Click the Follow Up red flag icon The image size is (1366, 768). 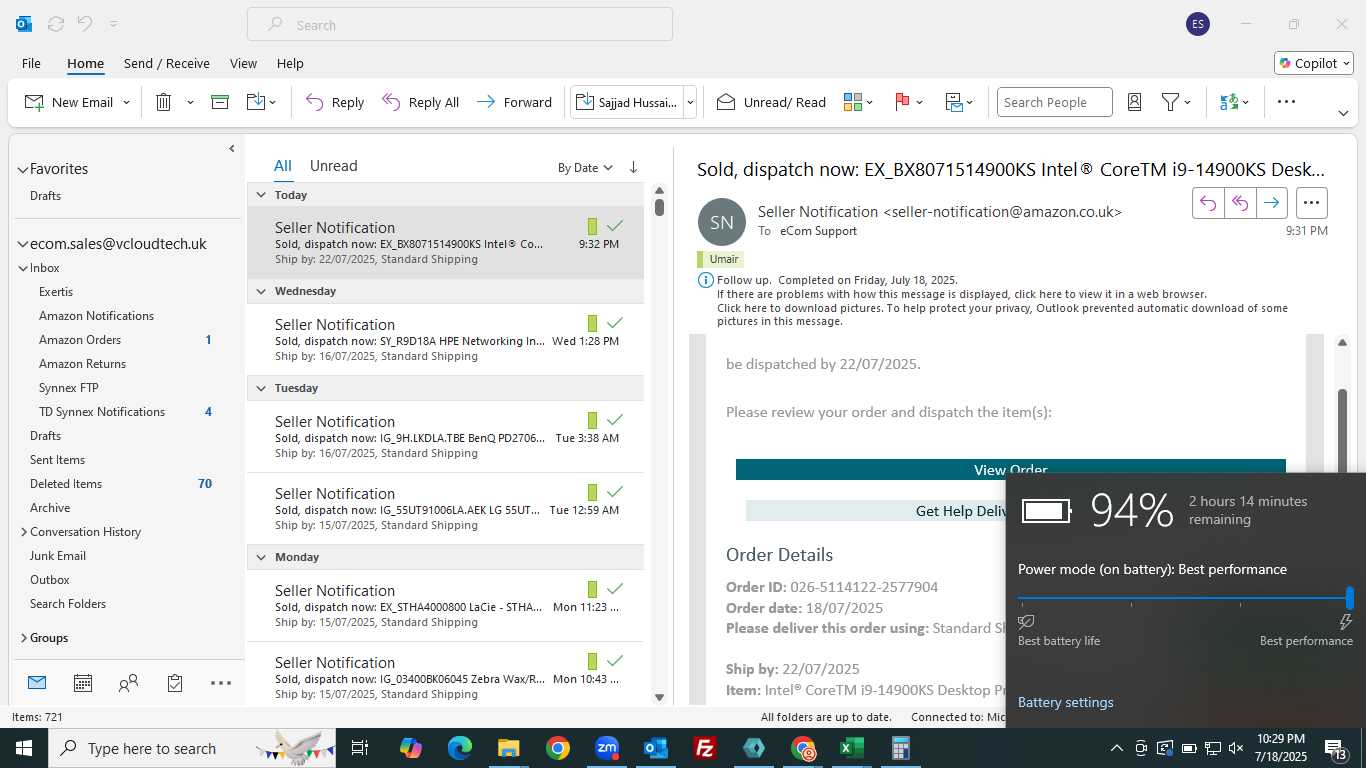tap(902, 102)
